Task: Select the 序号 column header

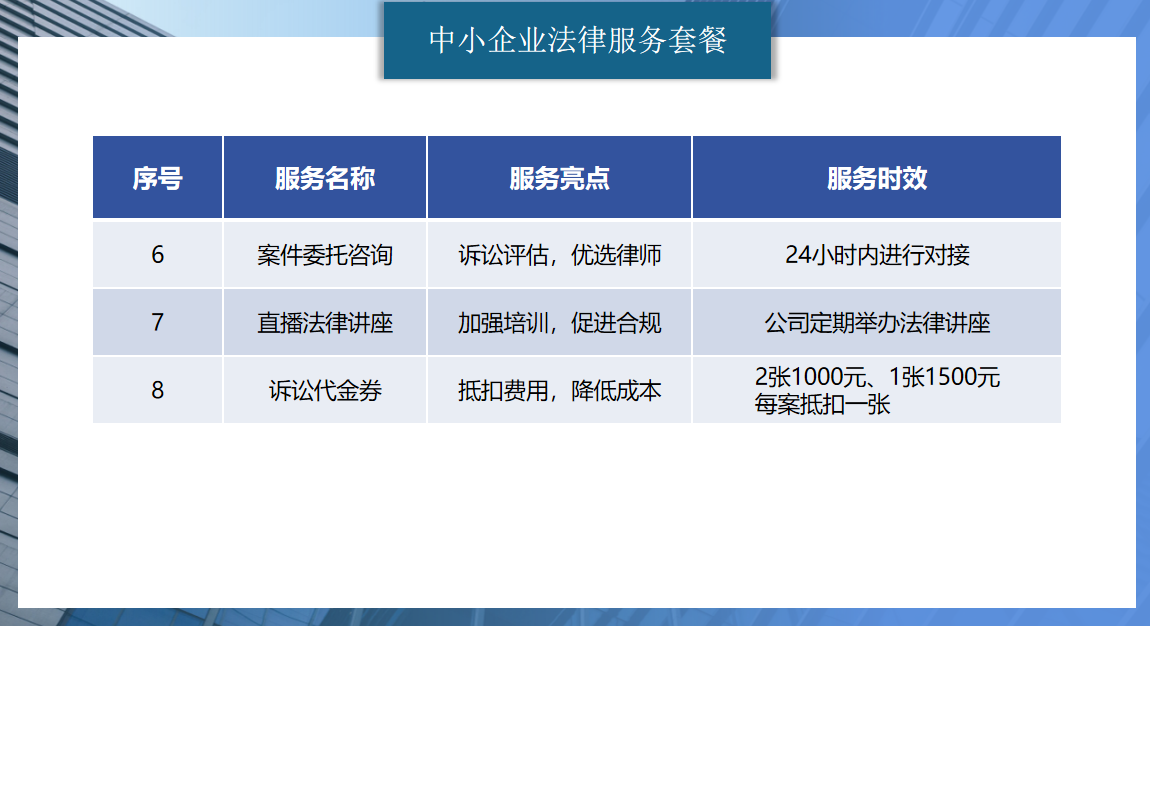Action: 157,178
